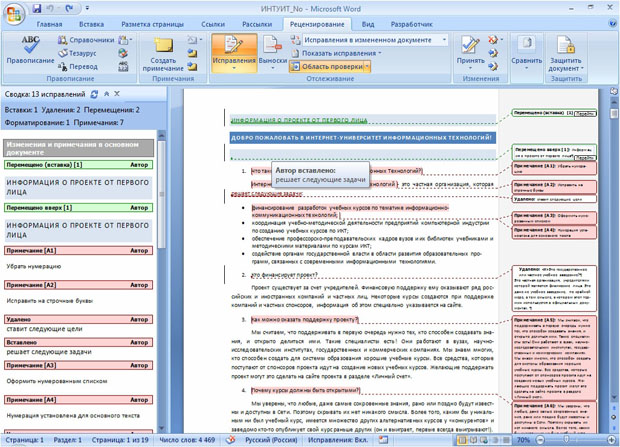Open the display for review combo box

coord(374,40)
